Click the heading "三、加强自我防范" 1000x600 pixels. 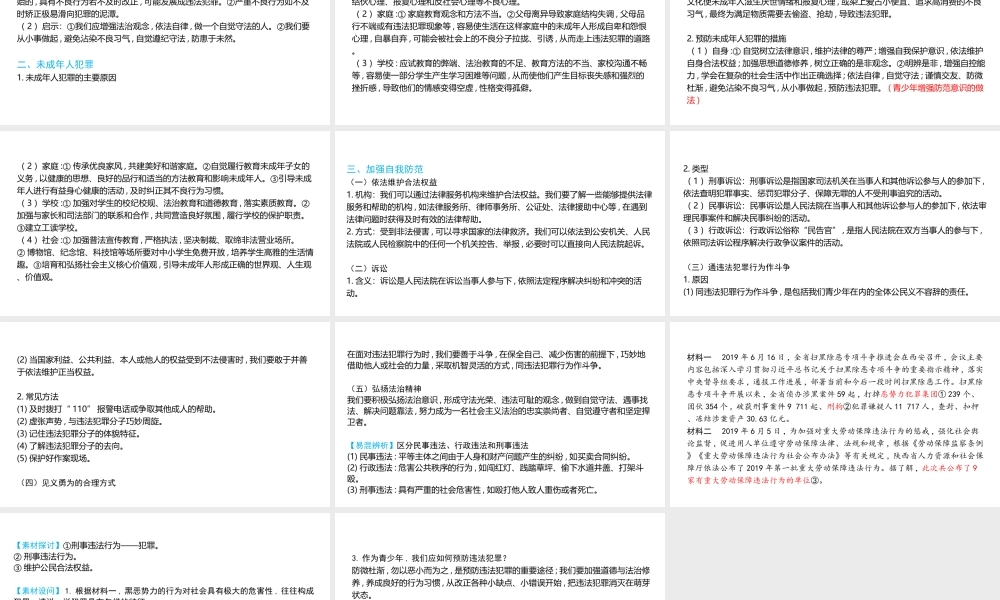[x=385, y=169]
